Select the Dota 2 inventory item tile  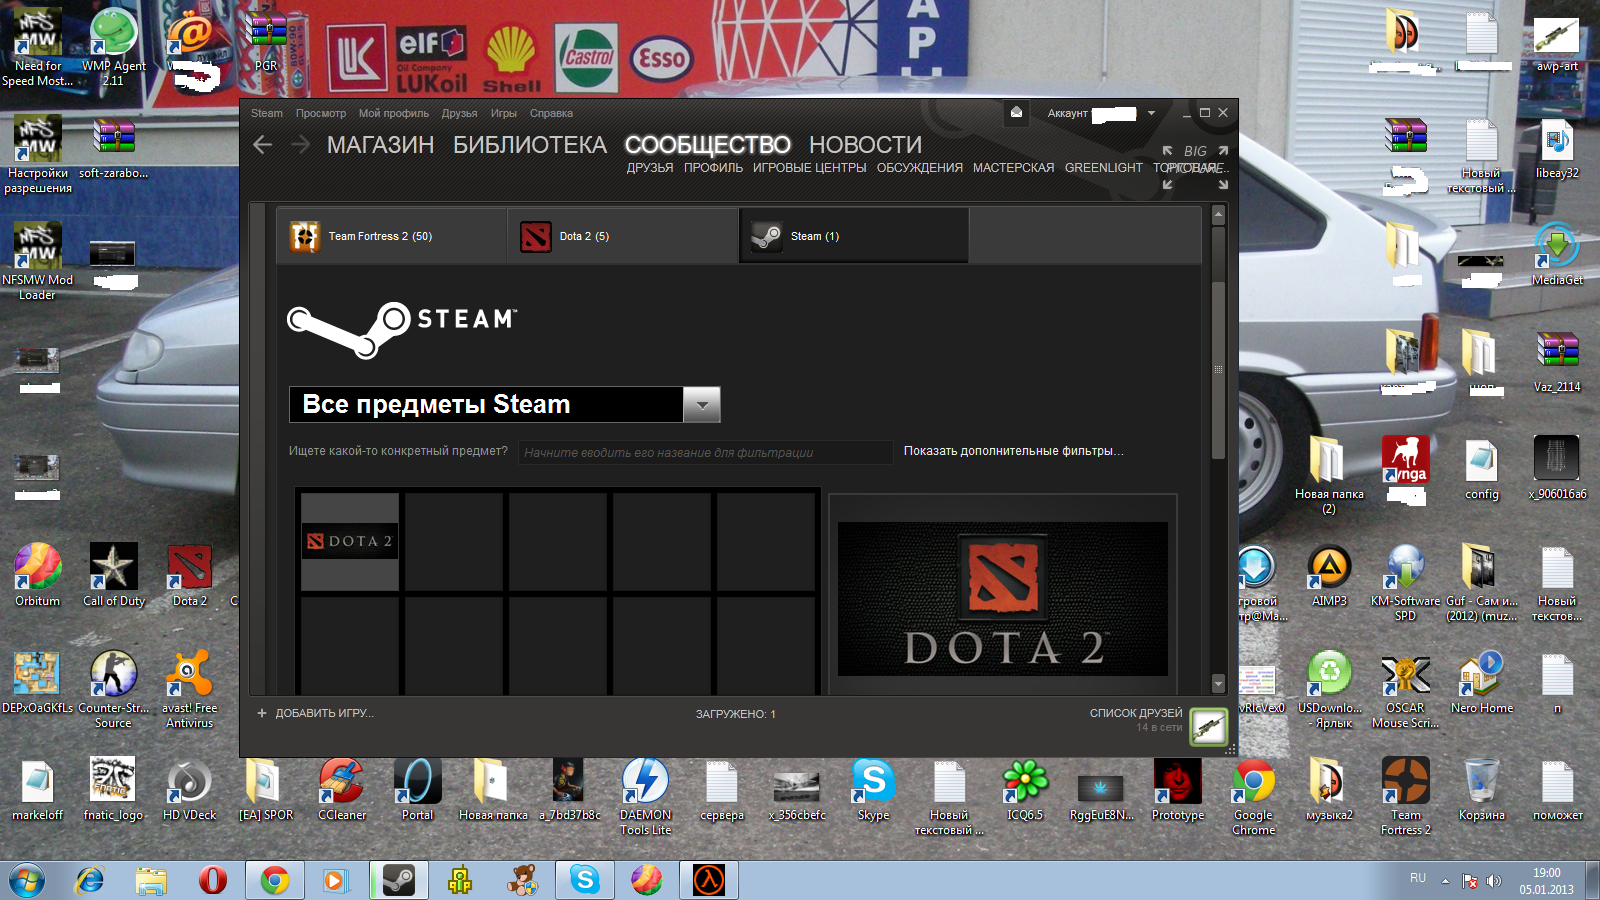click(350, 541)
